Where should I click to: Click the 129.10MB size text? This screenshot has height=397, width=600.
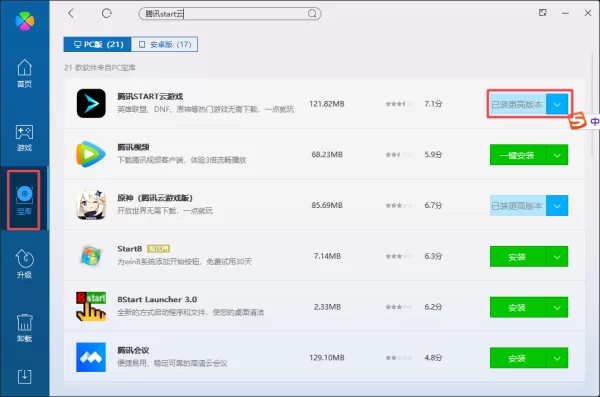coord(327,358)
